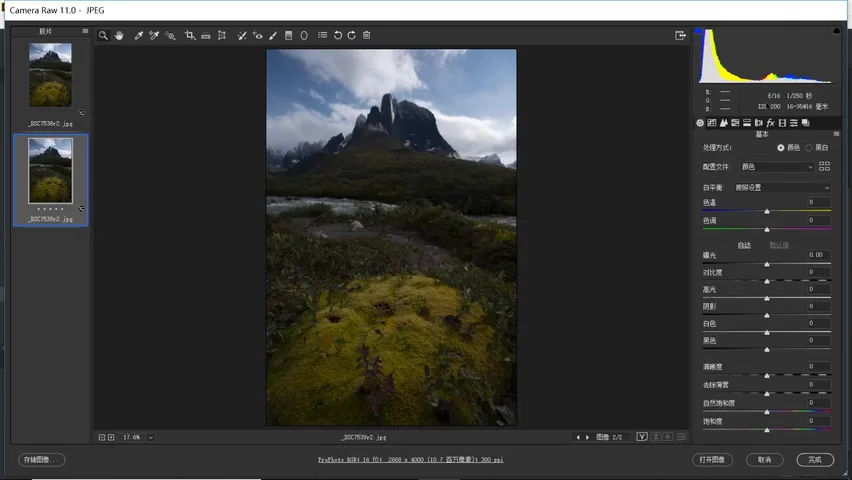Toggle shadow clipping warning in histogram
Viewport: 852px width, 480px height.
[x=699, y=31]
